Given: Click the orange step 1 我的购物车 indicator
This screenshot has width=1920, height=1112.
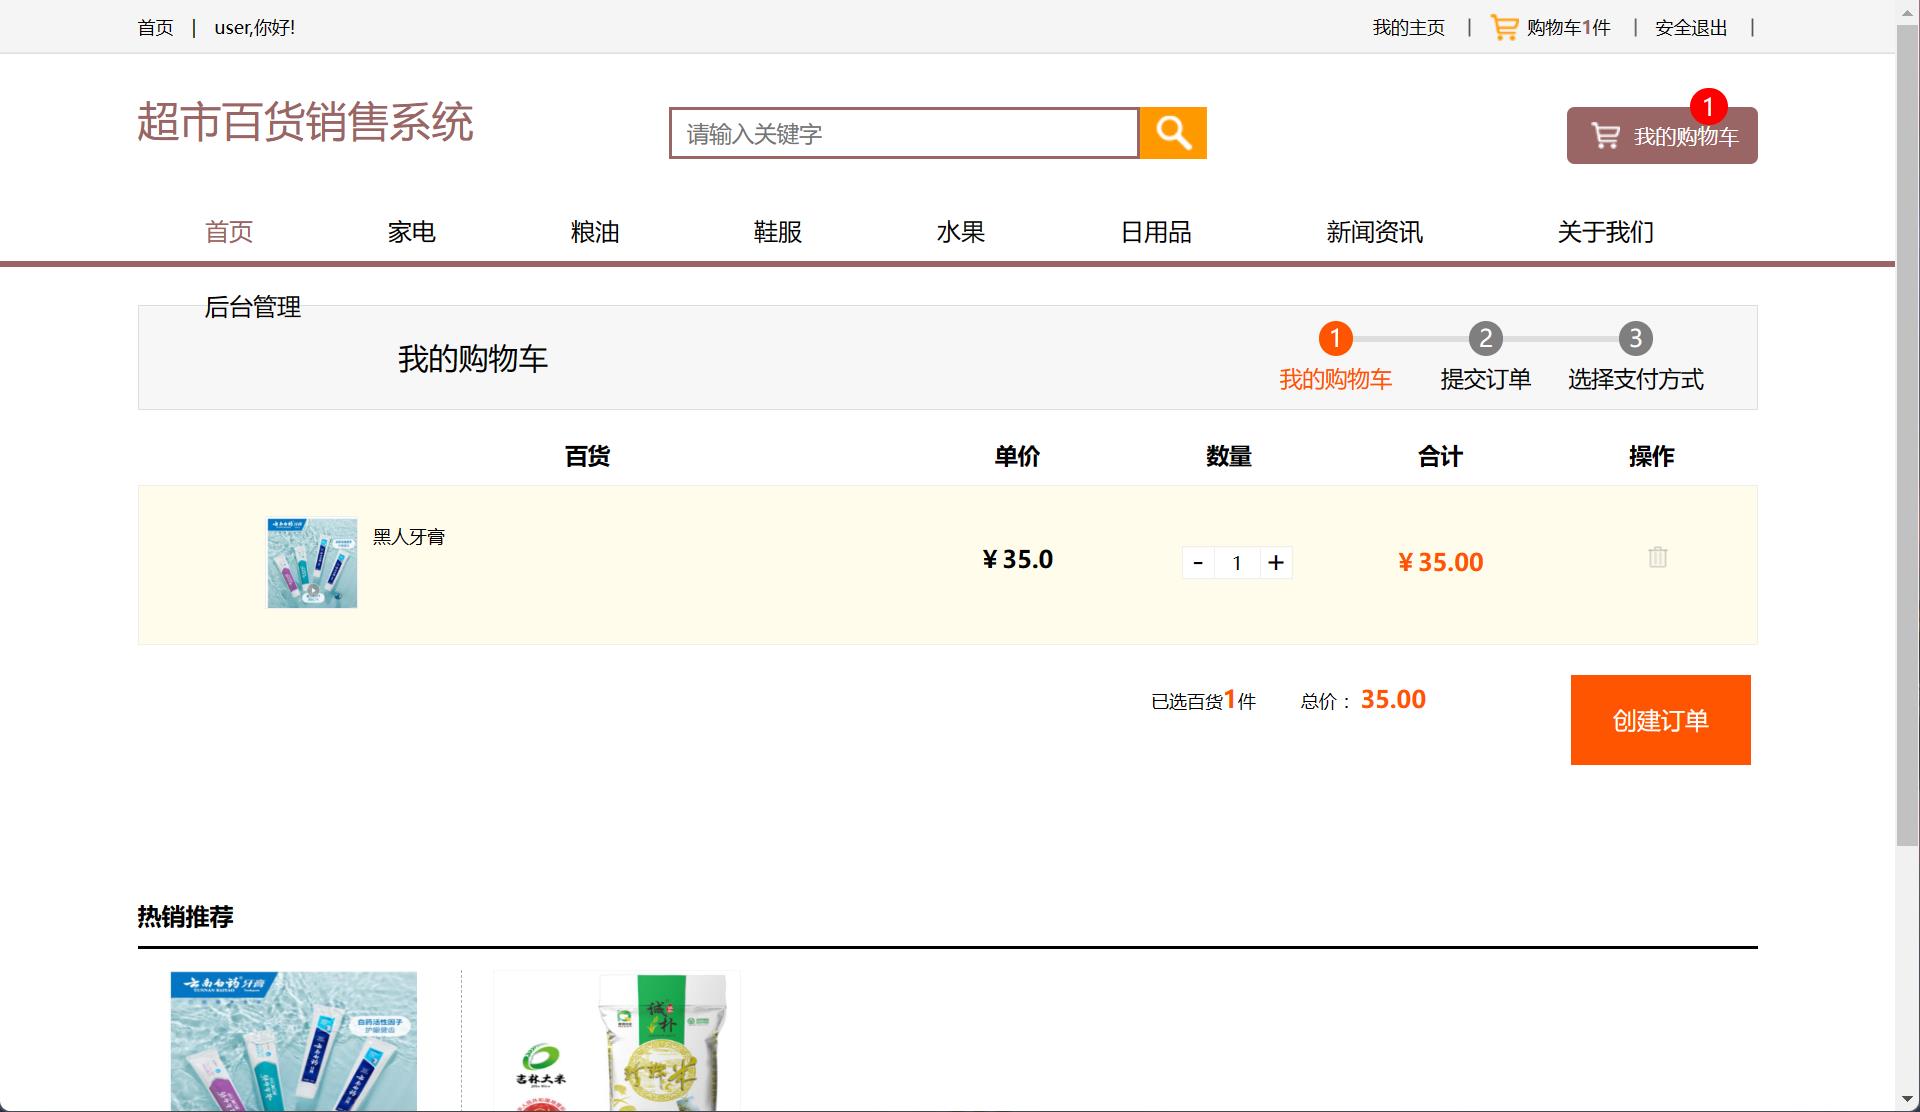Looking at the screenshot, I should click(1335, 339).
